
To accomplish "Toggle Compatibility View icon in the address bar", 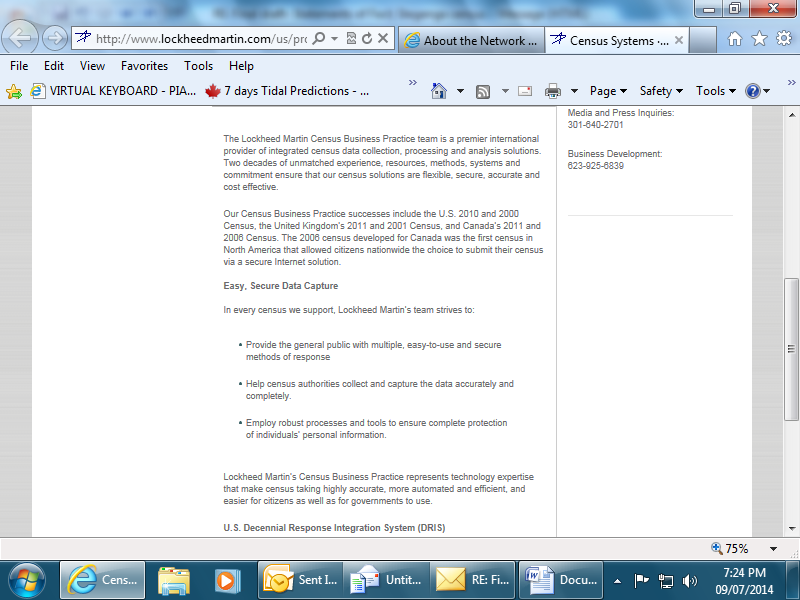I will 351,38.
